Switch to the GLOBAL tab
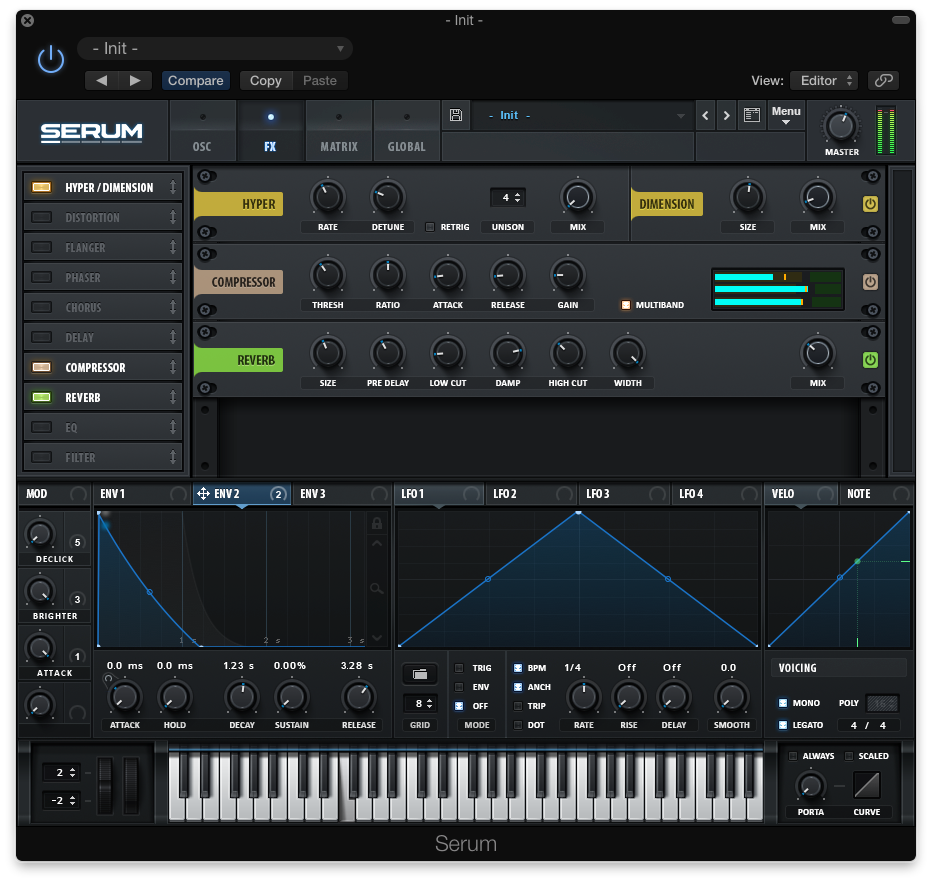This screenshot has height=883, width=932. coord(407,131)
